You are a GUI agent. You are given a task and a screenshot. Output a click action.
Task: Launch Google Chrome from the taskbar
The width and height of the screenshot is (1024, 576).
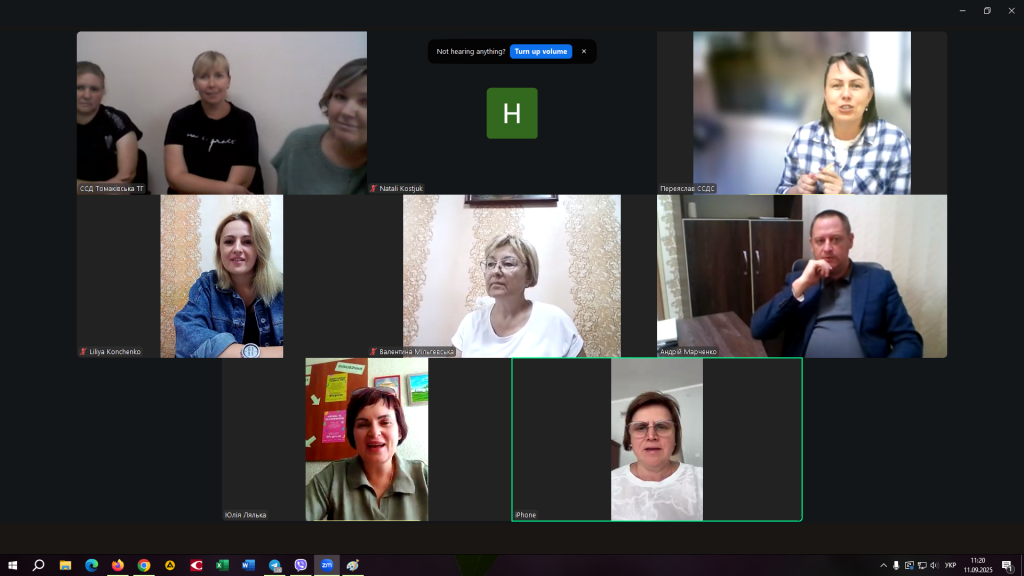coord(144,565)
